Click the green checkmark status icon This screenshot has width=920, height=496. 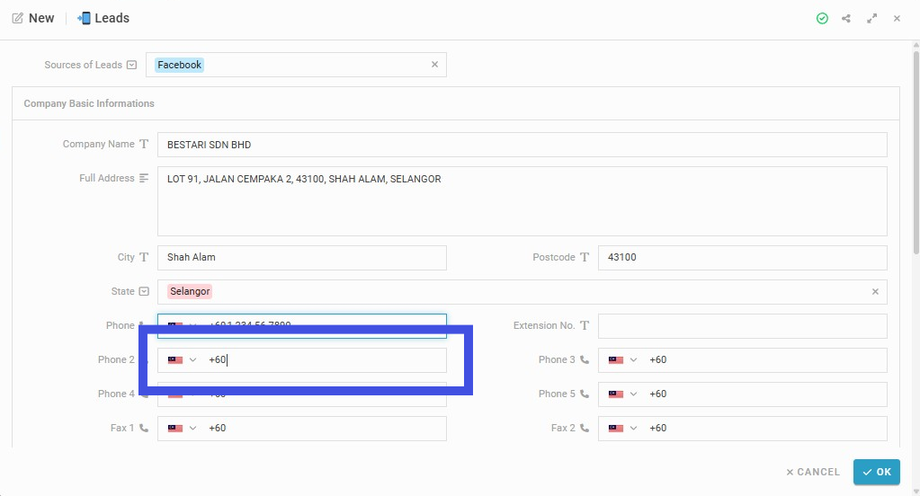[x=822, y=18]
